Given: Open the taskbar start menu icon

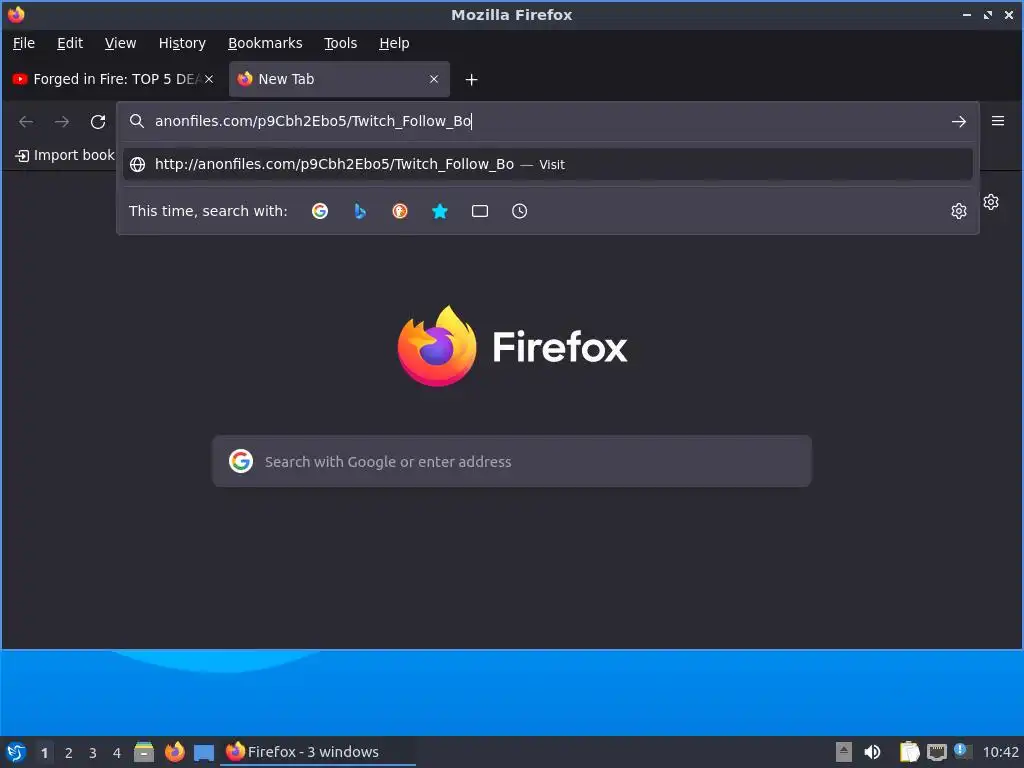Looking at the screenshot, I should (16, 752).
